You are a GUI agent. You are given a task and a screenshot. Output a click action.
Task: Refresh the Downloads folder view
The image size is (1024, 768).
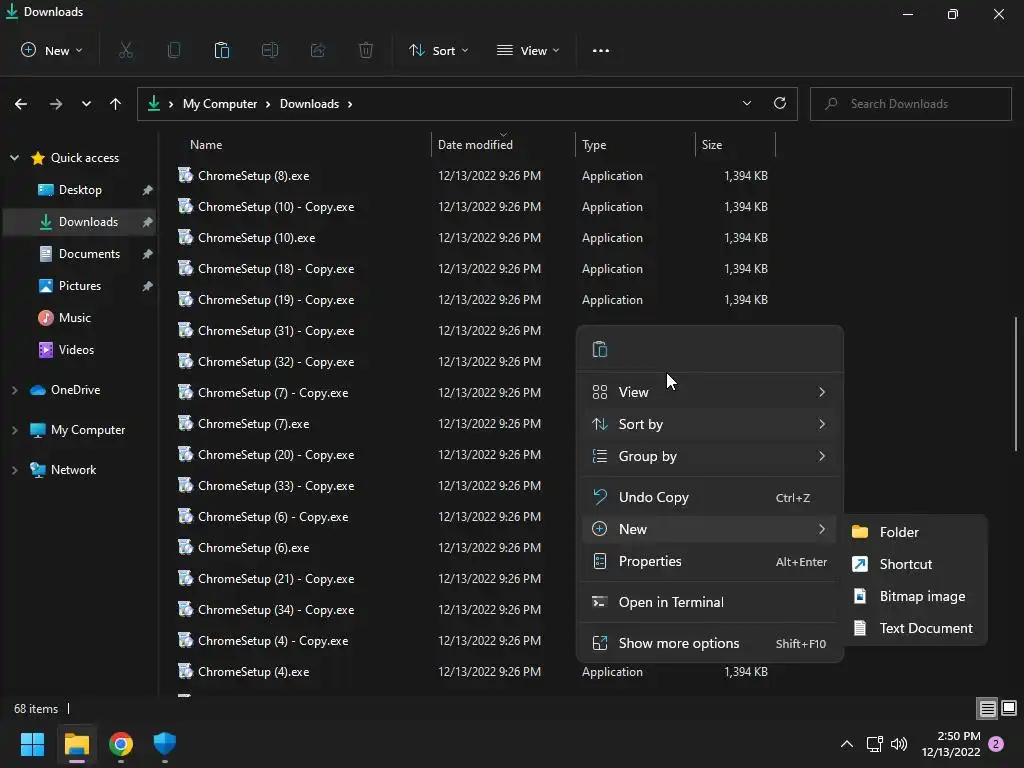[780, 103]
